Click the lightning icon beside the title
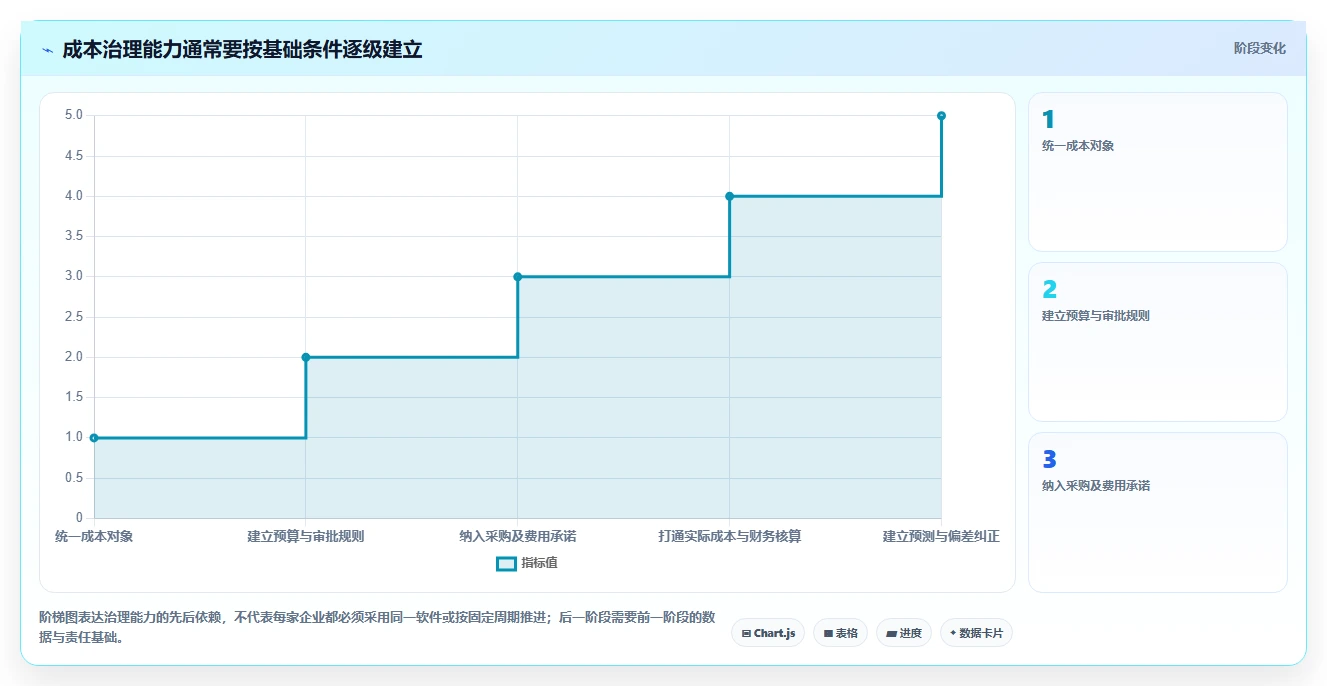Image resolution: width=1327 pixels, height=686 pixels. coord(47,50)
